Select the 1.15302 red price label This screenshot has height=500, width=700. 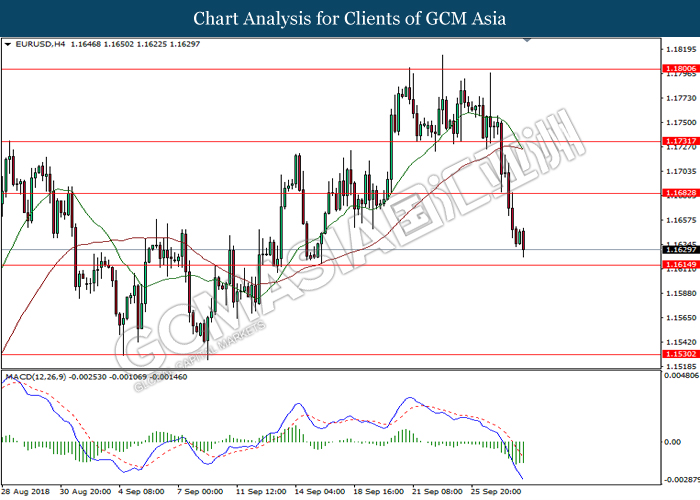pyautogui.click(x=680, y=354)
